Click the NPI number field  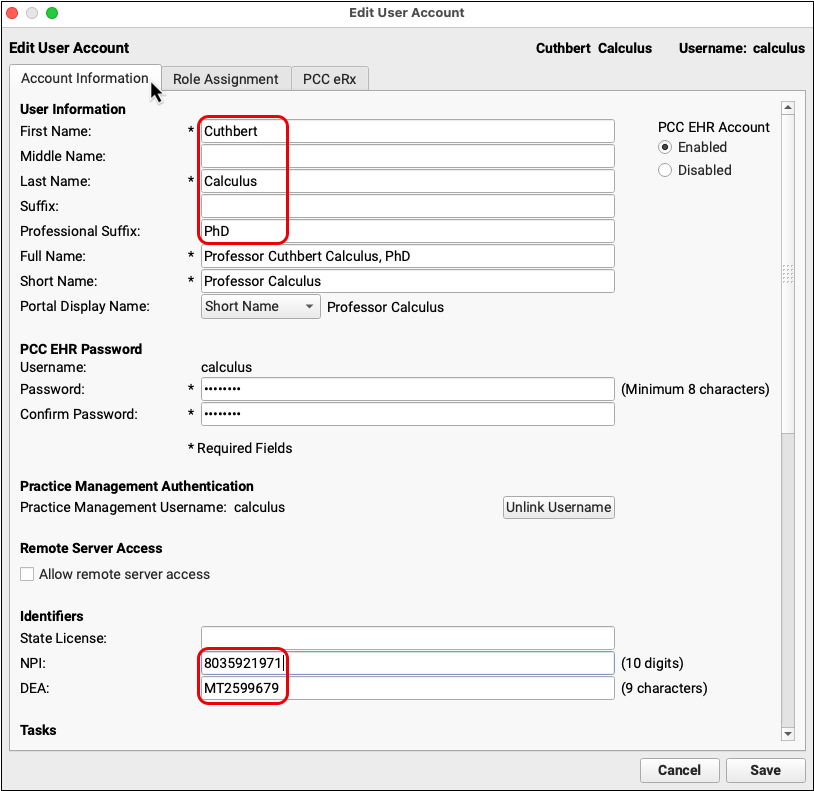[x=407, y=663]
